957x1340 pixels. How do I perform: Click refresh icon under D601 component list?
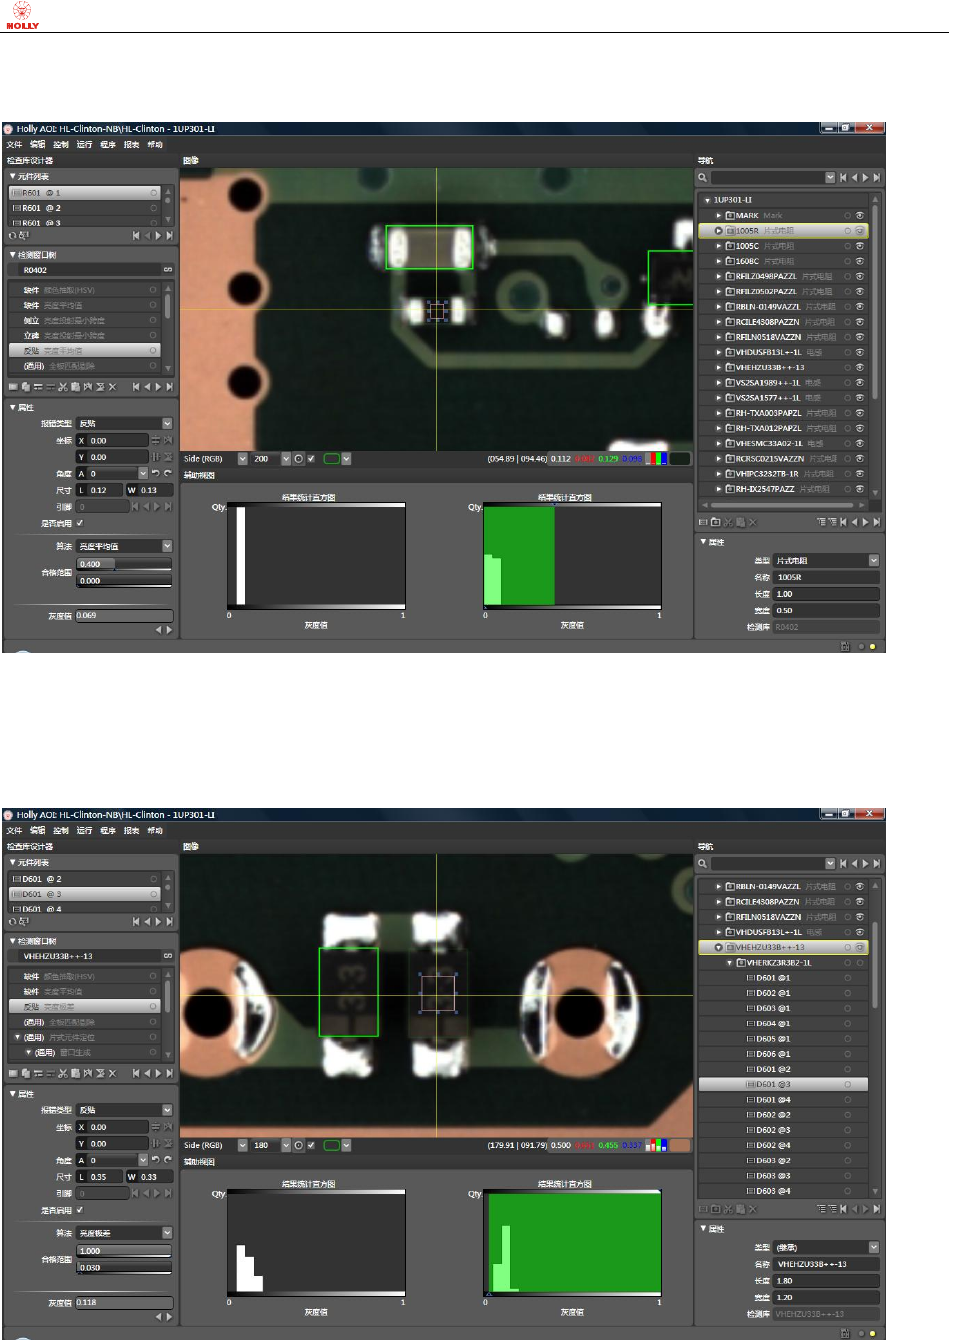(13, 922)
